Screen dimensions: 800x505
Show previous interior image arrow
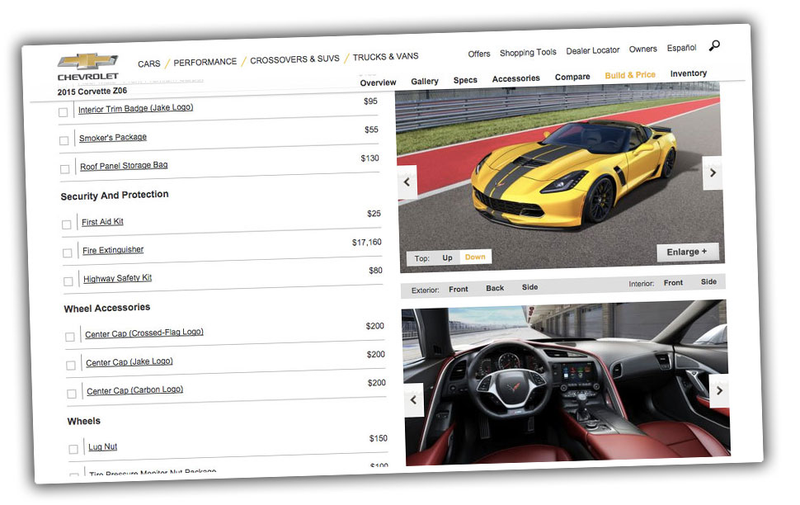click(x=414, y=399)
